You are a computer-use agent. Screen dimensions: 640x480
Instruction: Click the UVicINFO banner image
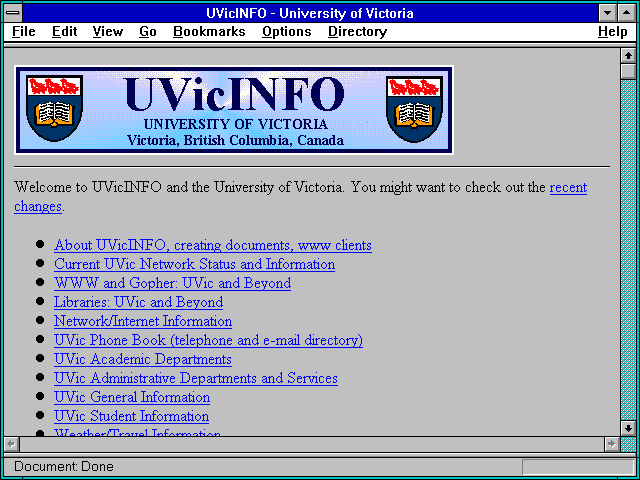coord(234,110)
